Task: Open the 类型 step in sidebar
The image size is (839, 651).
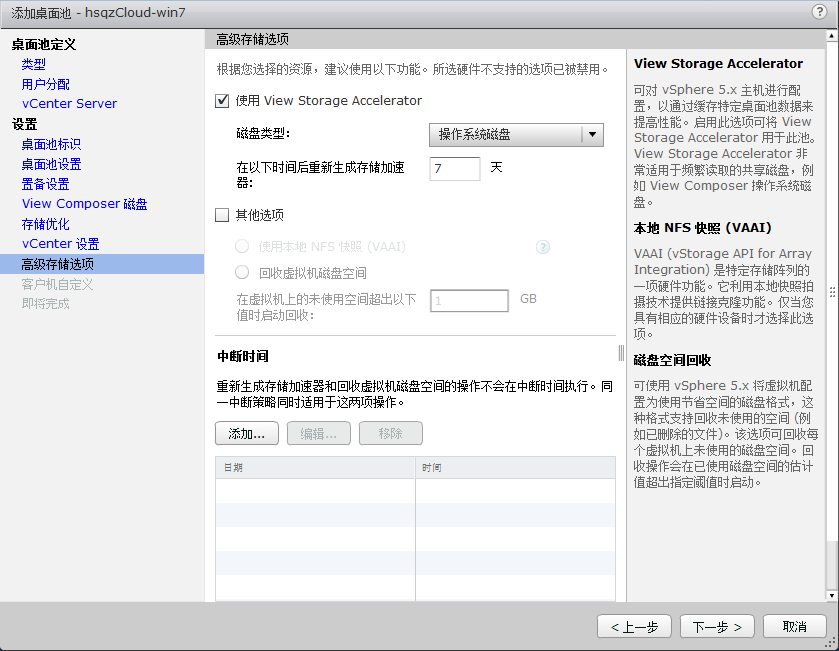Action: pos(34,64)
